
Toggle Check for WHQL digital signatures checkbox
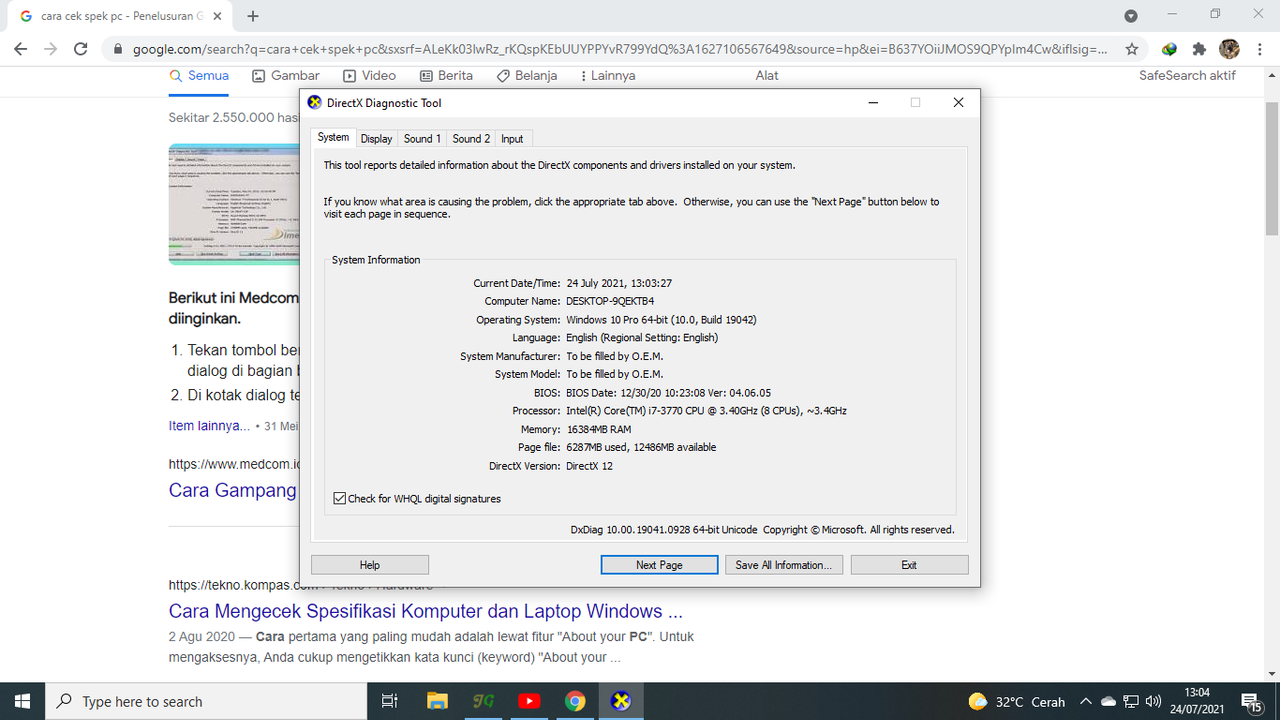click(340, 498)
